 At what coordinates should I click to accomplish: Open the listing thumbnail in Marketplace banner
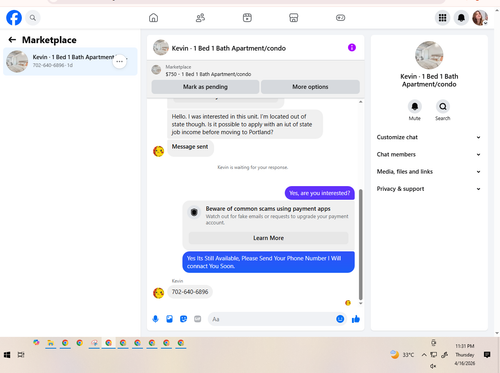point(156,70)
